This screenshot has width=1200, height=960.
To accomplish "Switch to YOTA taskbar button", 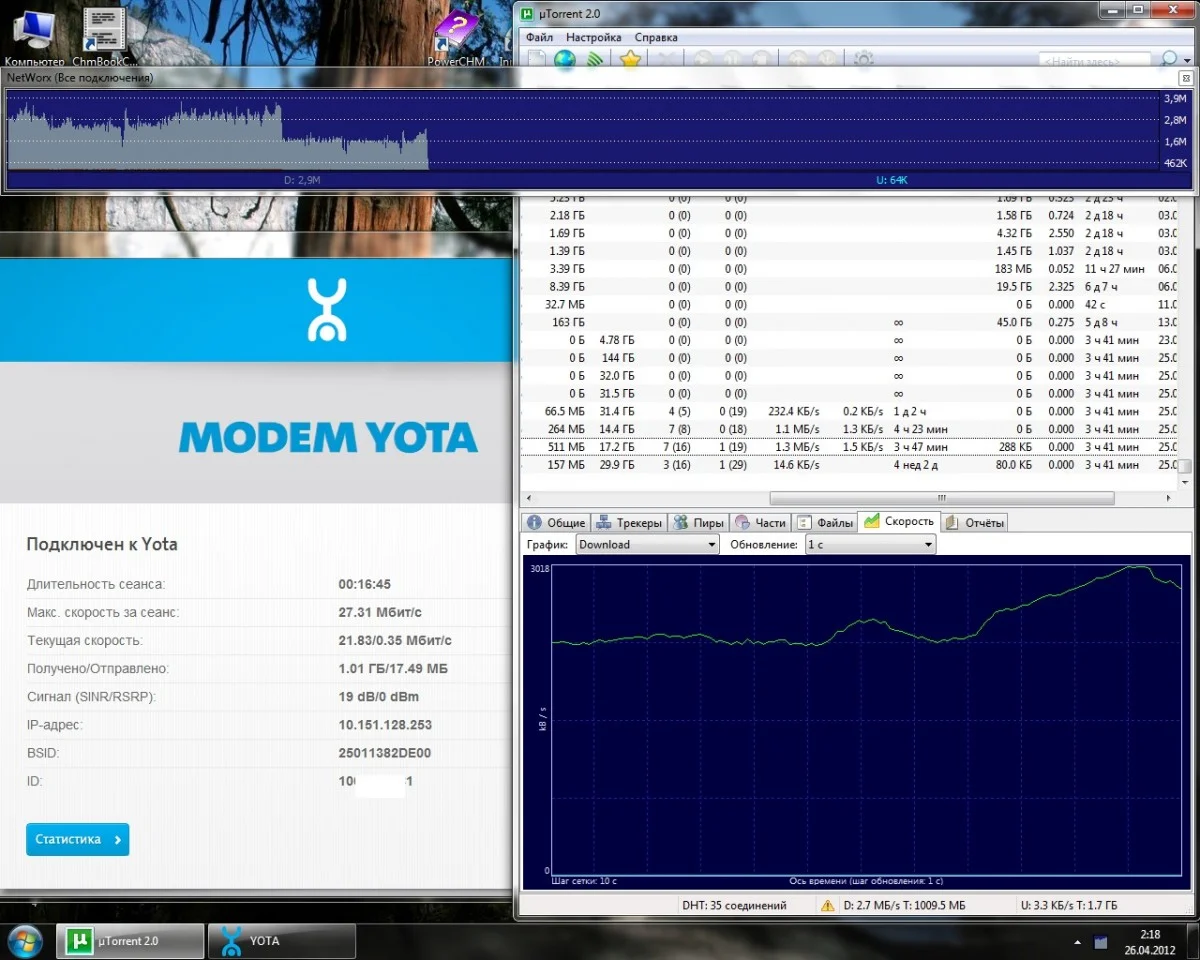I will point(282,941).
